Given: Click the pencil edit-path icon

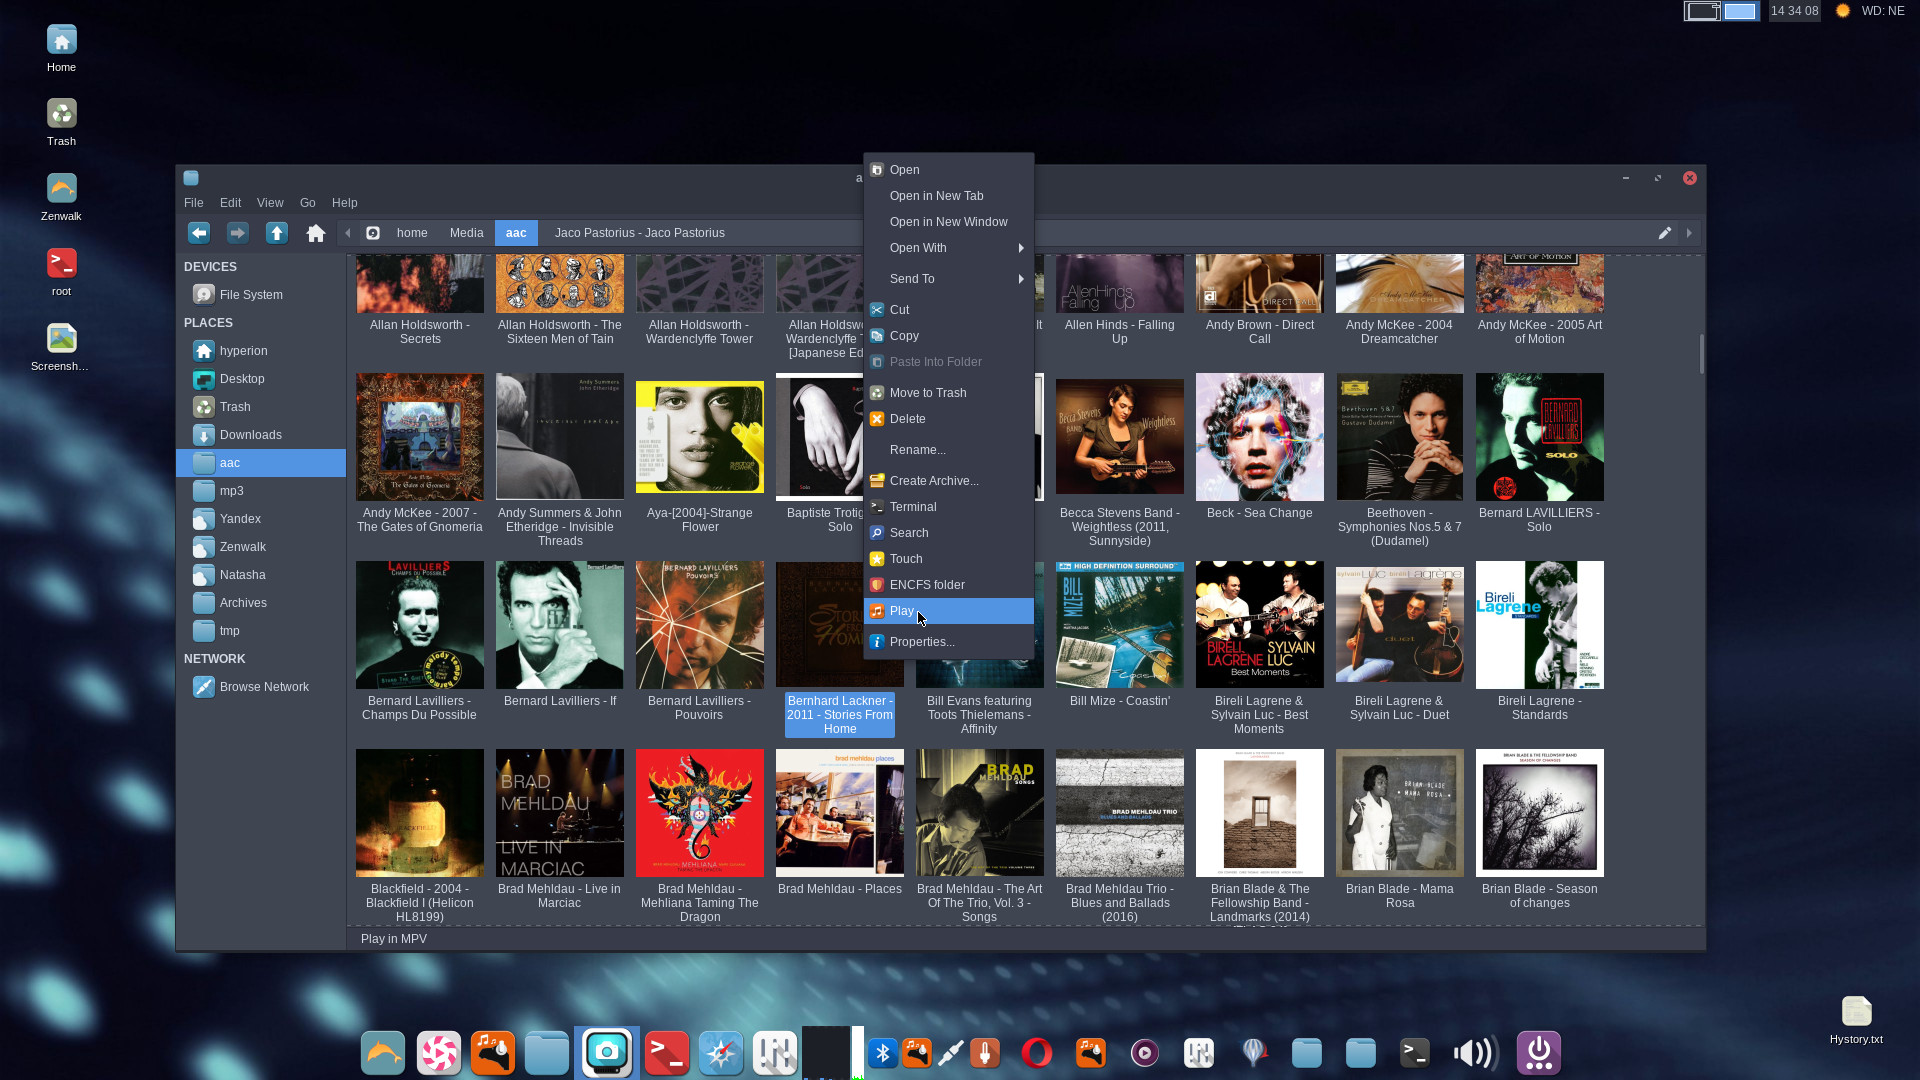Looking at the screenshot, I should pyautogui.click(x=1664, y=233).
